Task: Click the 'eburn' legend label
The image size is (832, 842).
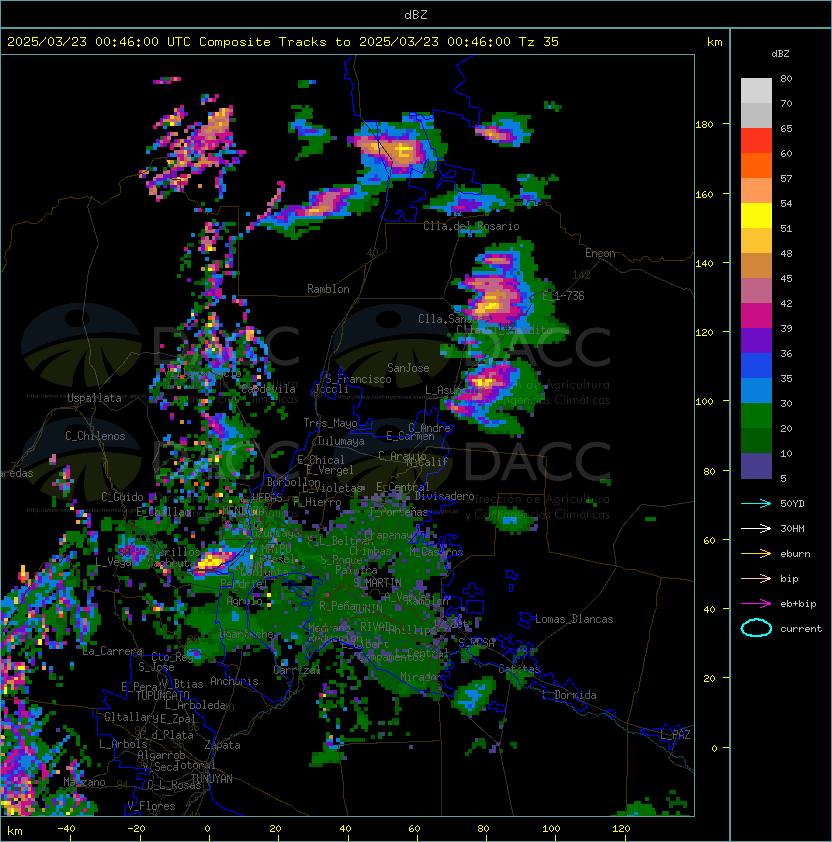Action: point(795,554)
